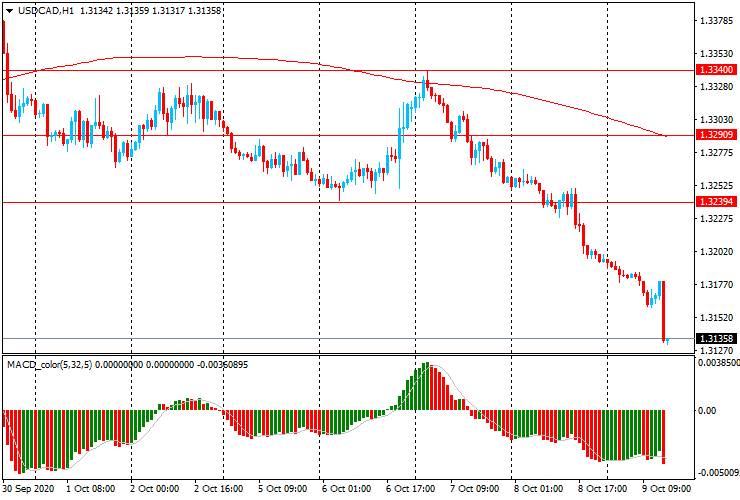Click the 8 Oct 01:00 time label

pyautogui.click(x=538, y=489)
